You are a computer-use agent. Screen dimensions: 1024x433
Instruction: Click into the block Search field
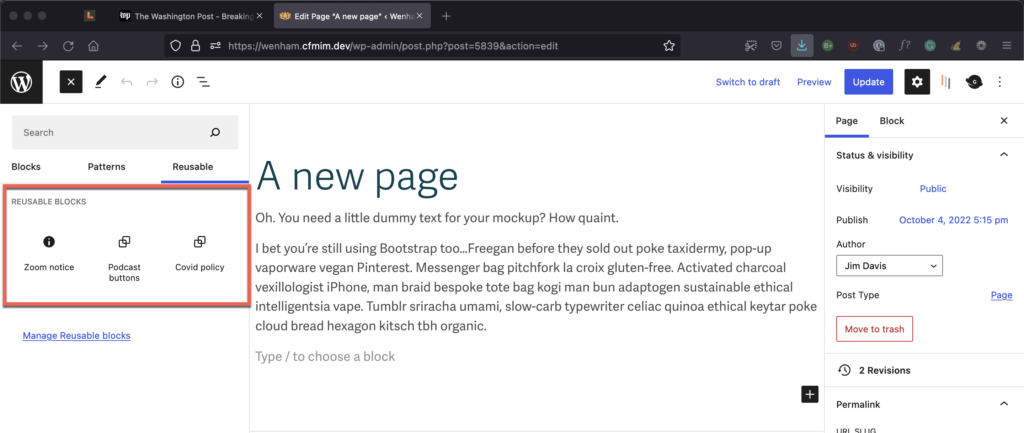[x=110, y=132]
